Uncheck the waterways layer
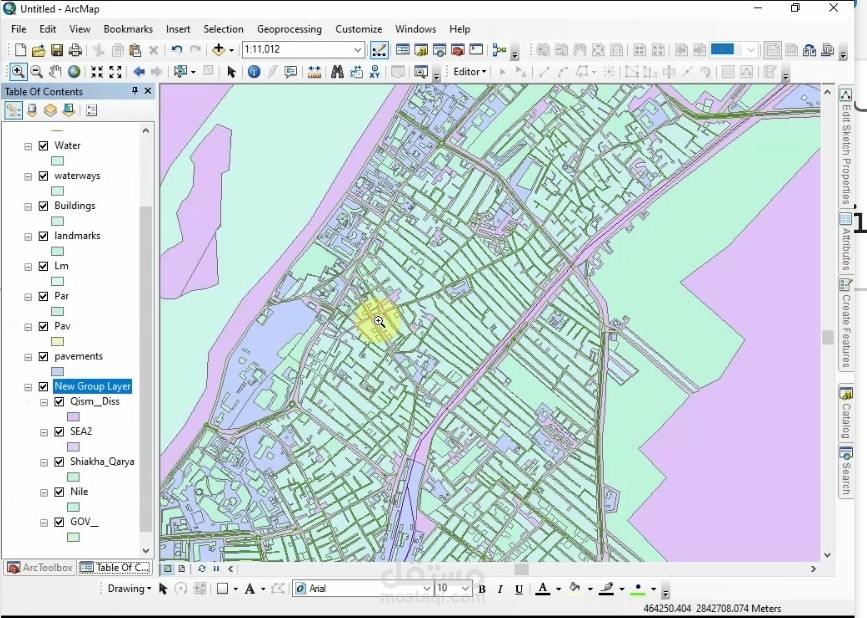The width and height of the screenshot is (867, 618). pos(44,176)
